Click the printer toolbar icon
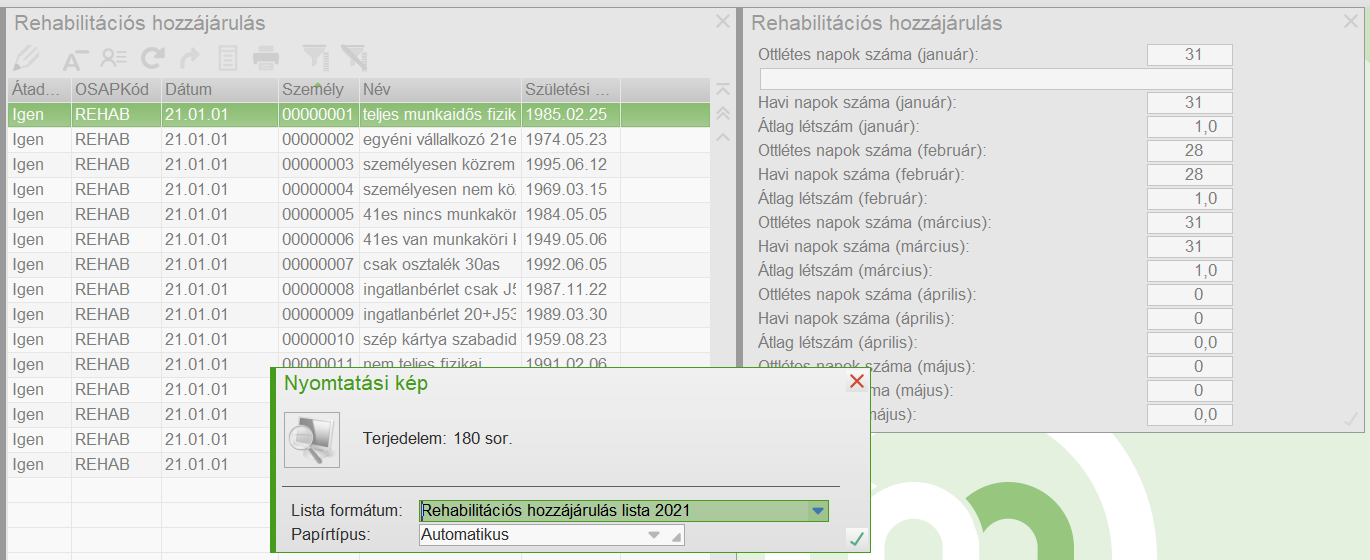The image size is (1370, 560). click(266, 58)
